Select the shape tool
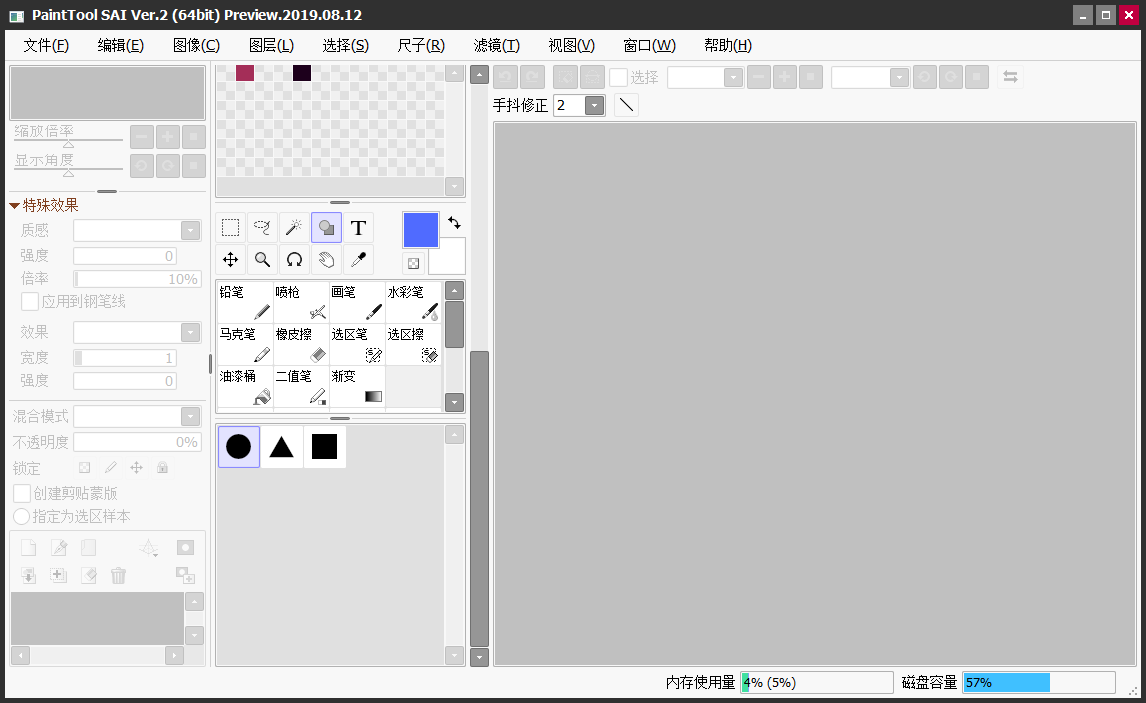The height and width of the screenshot is (703, 1146). [x=327, y=228]
